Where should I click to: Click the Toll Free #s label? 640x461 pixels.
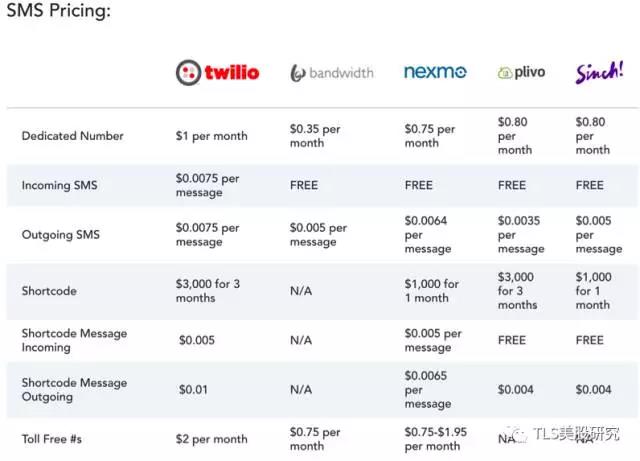(x=57, y=439)
